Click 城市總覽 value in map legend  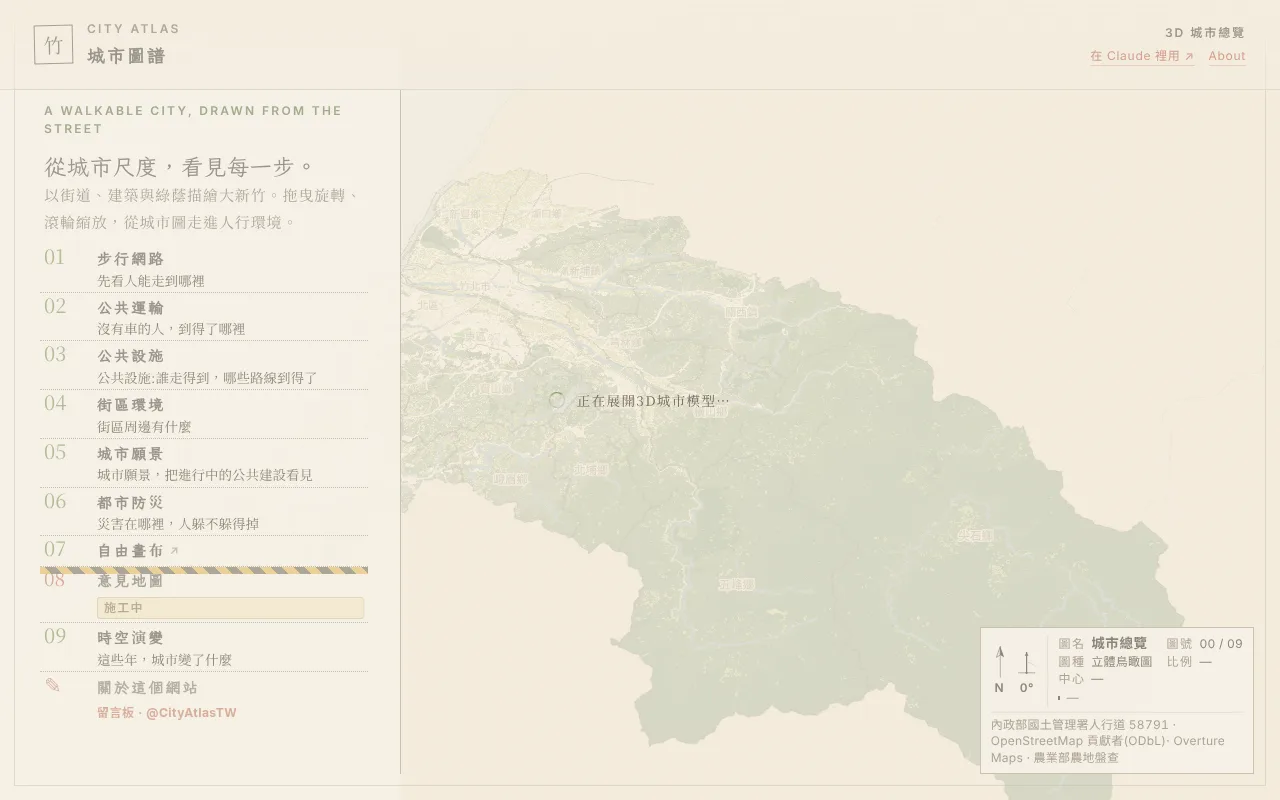pos(1119,643)
